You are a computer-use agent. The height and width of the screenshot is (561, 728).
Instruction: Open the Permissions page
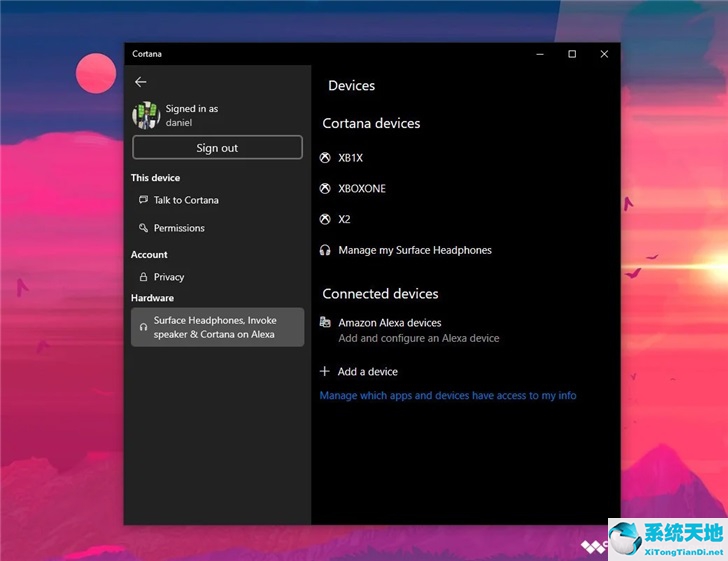pos(179,228)
